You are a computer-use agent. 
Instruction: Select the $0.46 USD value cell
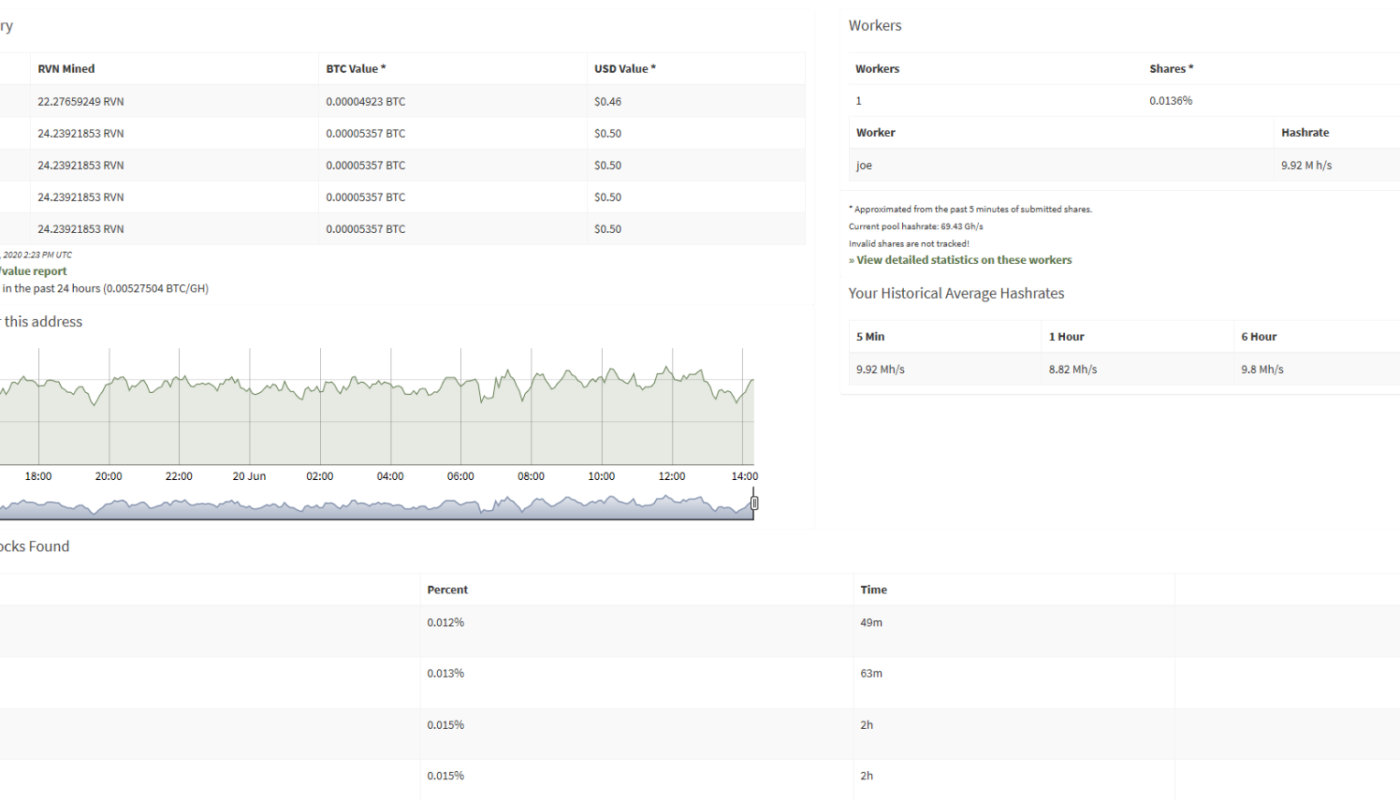(608, 101)
